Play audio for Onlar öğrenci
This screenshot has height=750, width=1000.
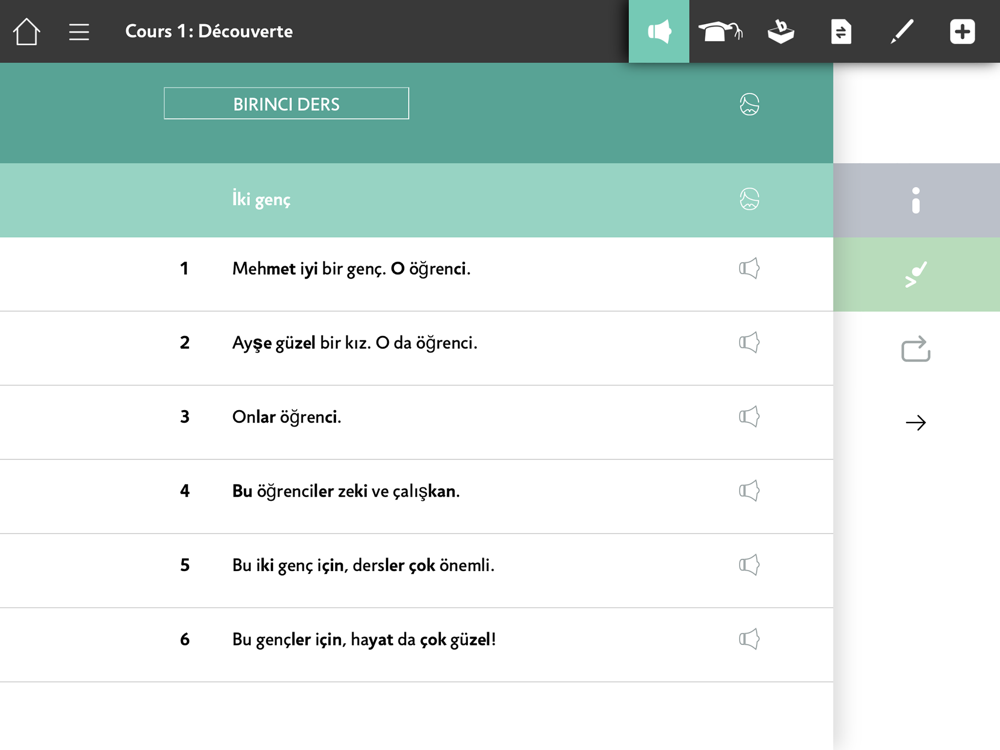coord(749,416)
